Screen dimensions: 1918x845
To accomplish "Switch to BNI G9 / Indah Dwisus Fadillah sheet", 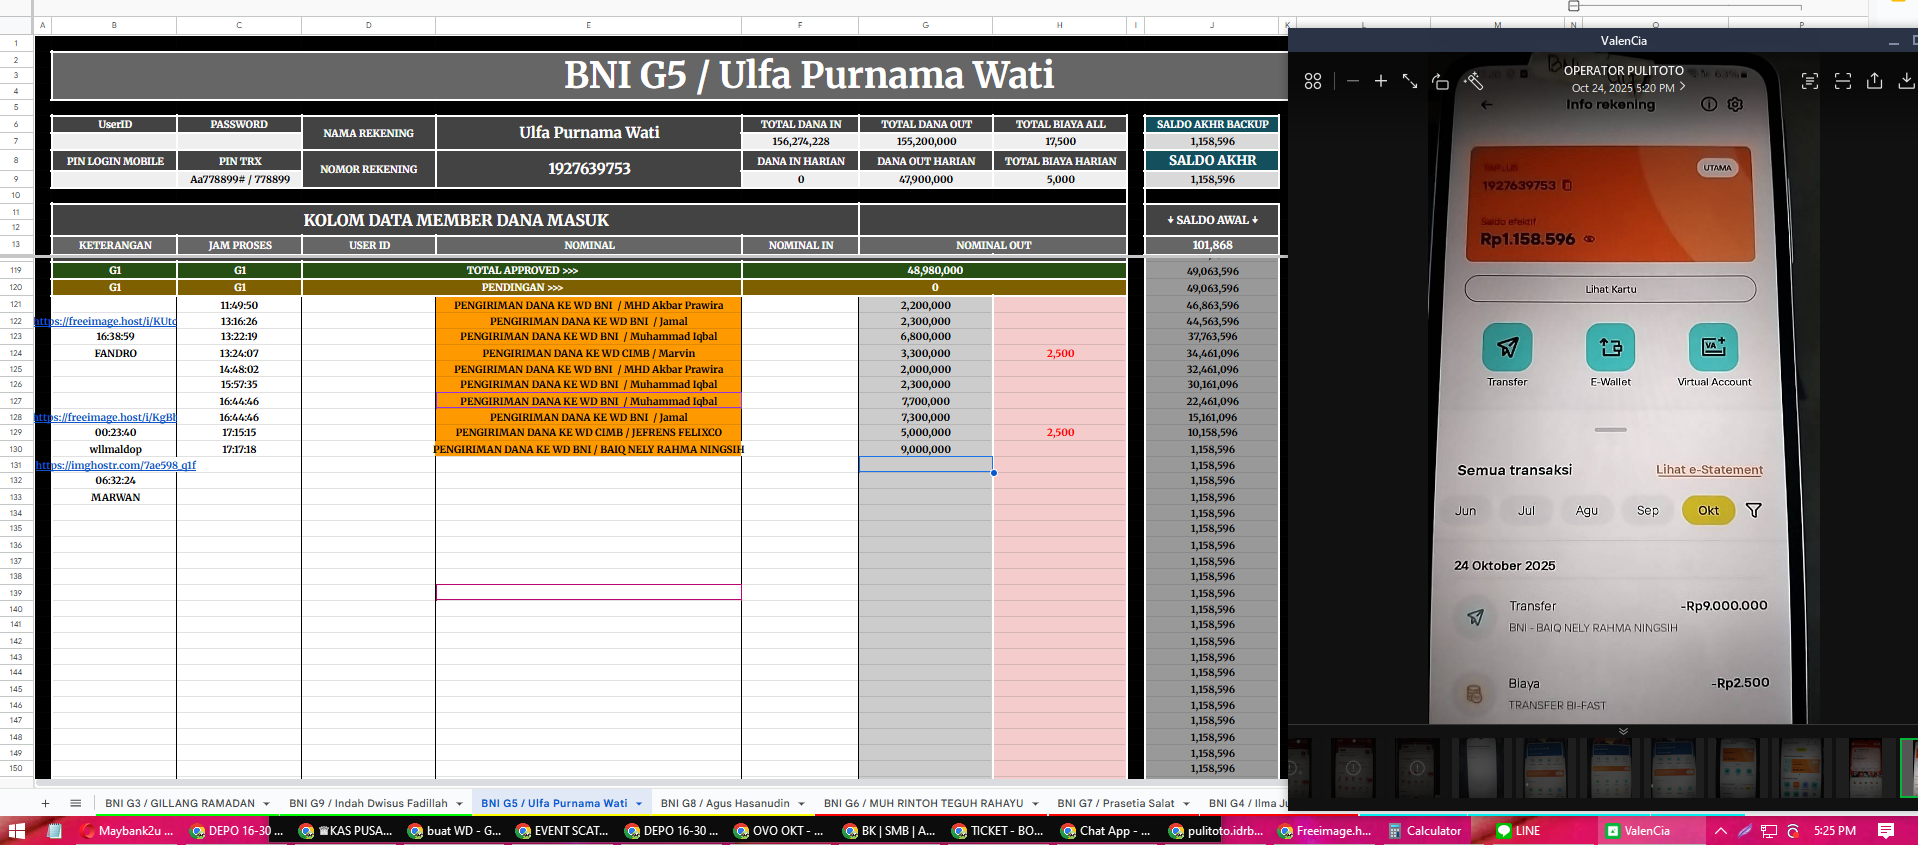I will 368,803.
